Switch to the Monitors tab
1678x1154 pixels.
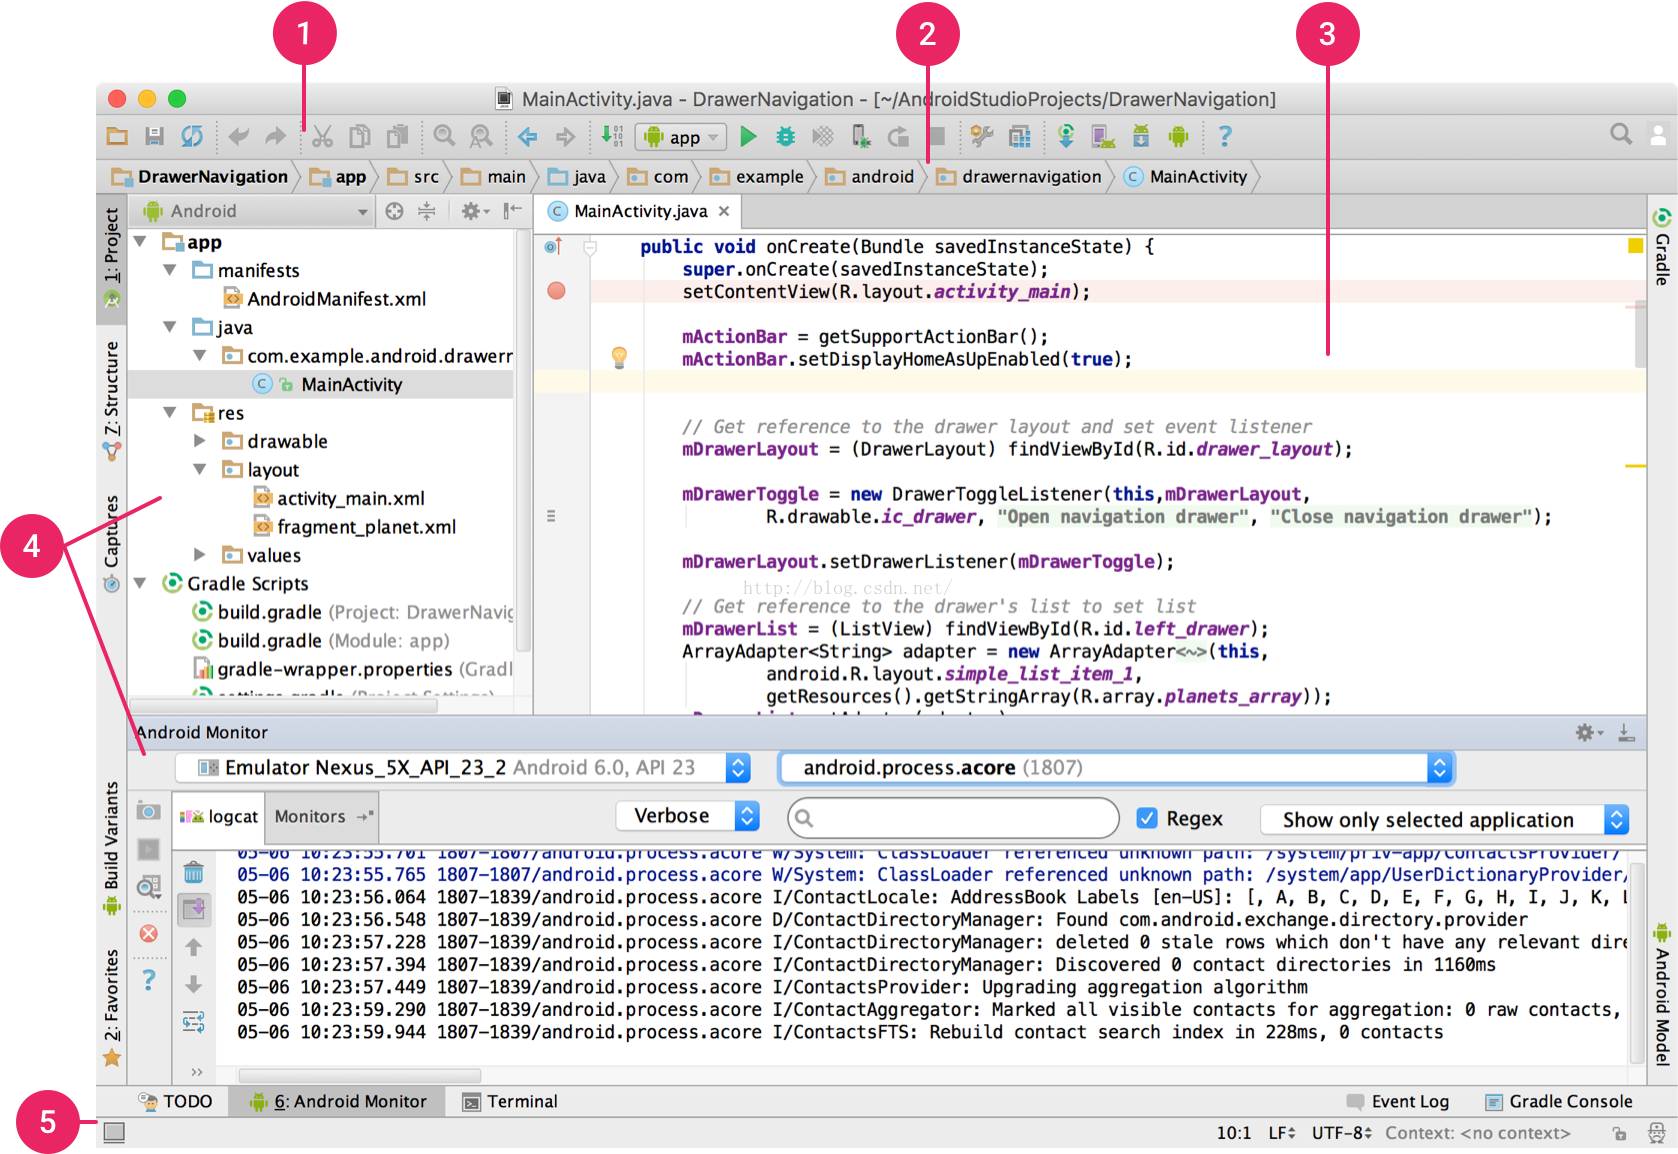tap(310, 816)
